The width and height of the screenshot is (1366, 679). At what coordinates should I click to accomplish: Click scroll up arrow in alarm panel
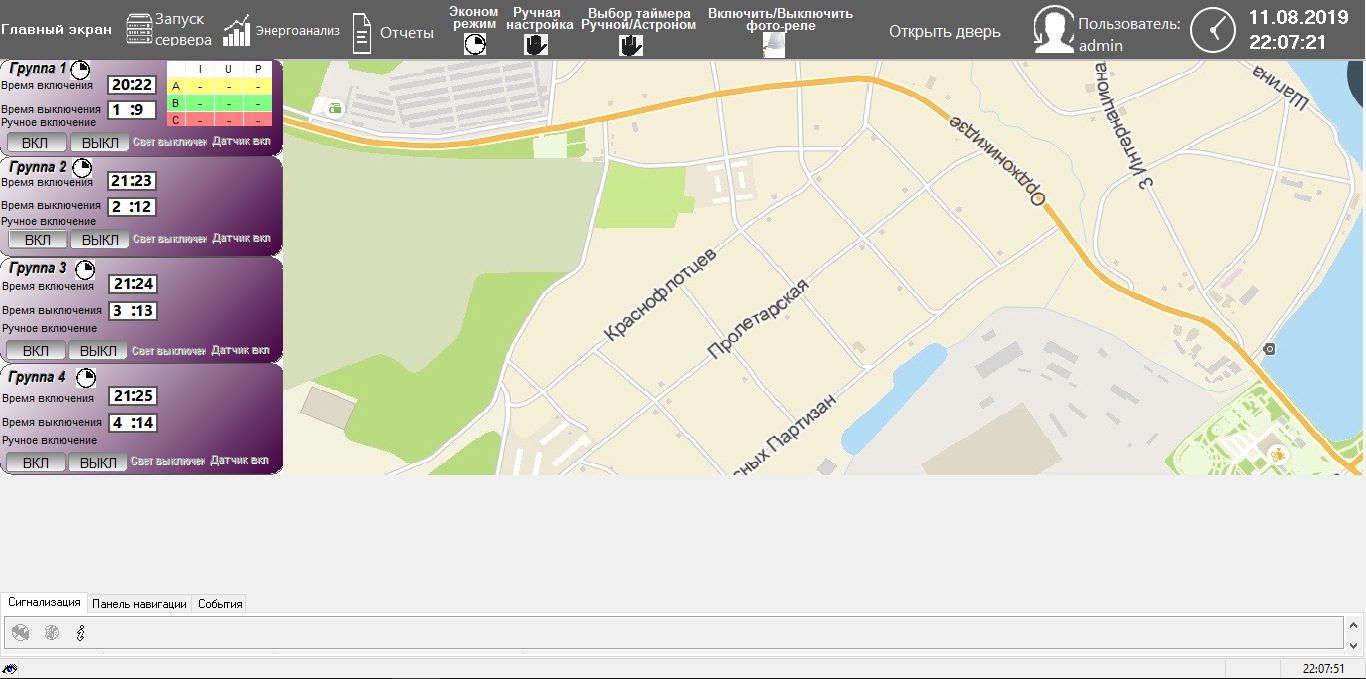pyautogui.click(x=1353, y=624)
